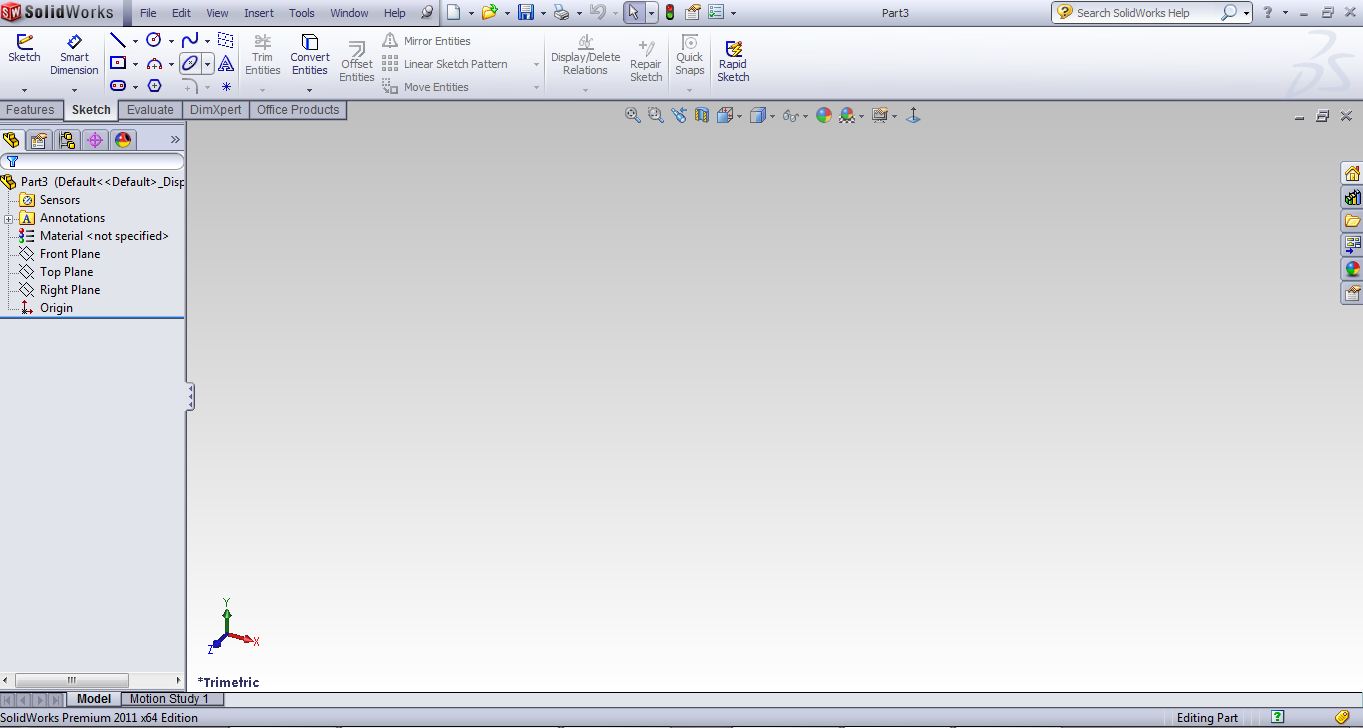Open the File menu

point(148,13)
